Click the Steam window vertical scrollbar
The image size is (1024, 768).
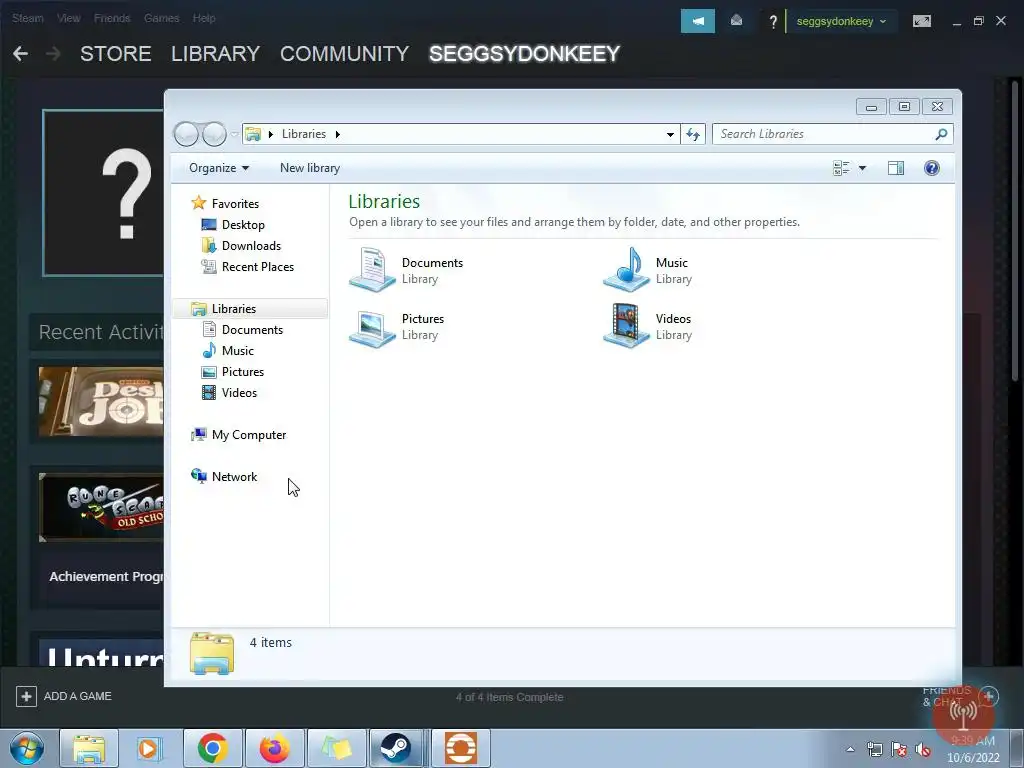click(1016, 229)
